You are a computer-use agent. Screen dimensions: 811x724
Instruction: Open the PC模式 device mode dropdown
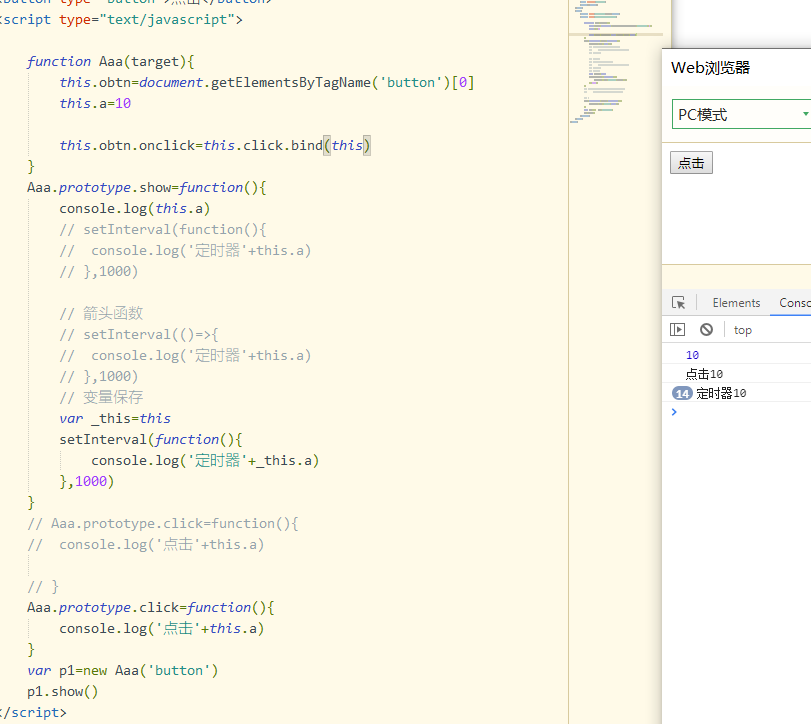coord(742,114)
